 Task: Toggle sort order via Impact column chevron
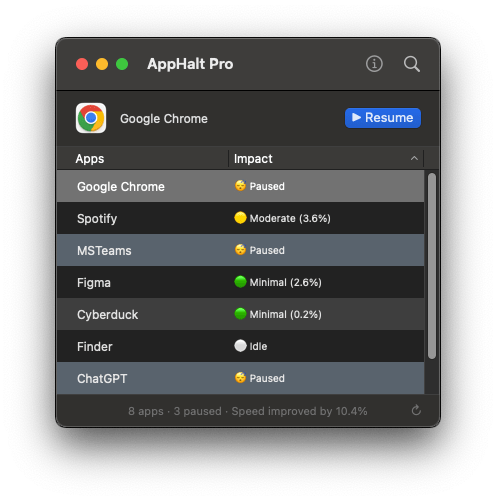pos(414,158)
